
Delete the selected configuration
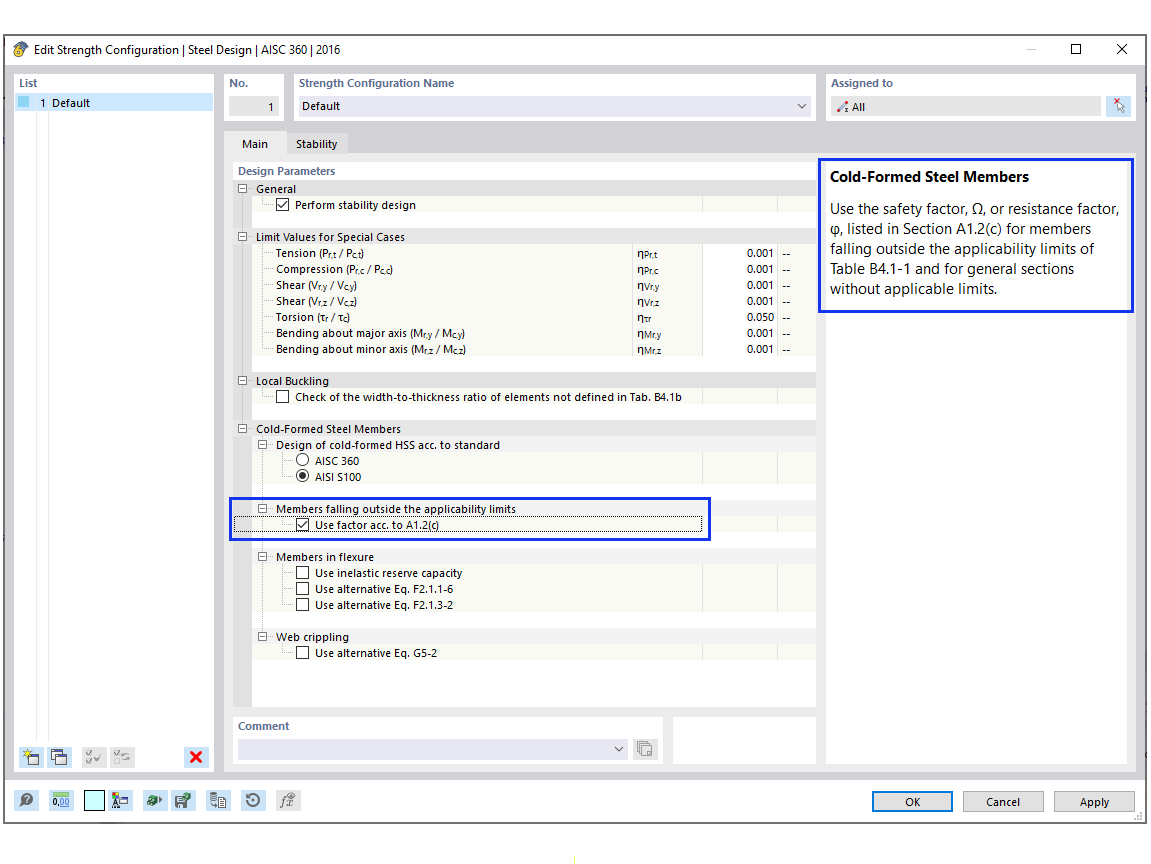pos(195,757)
